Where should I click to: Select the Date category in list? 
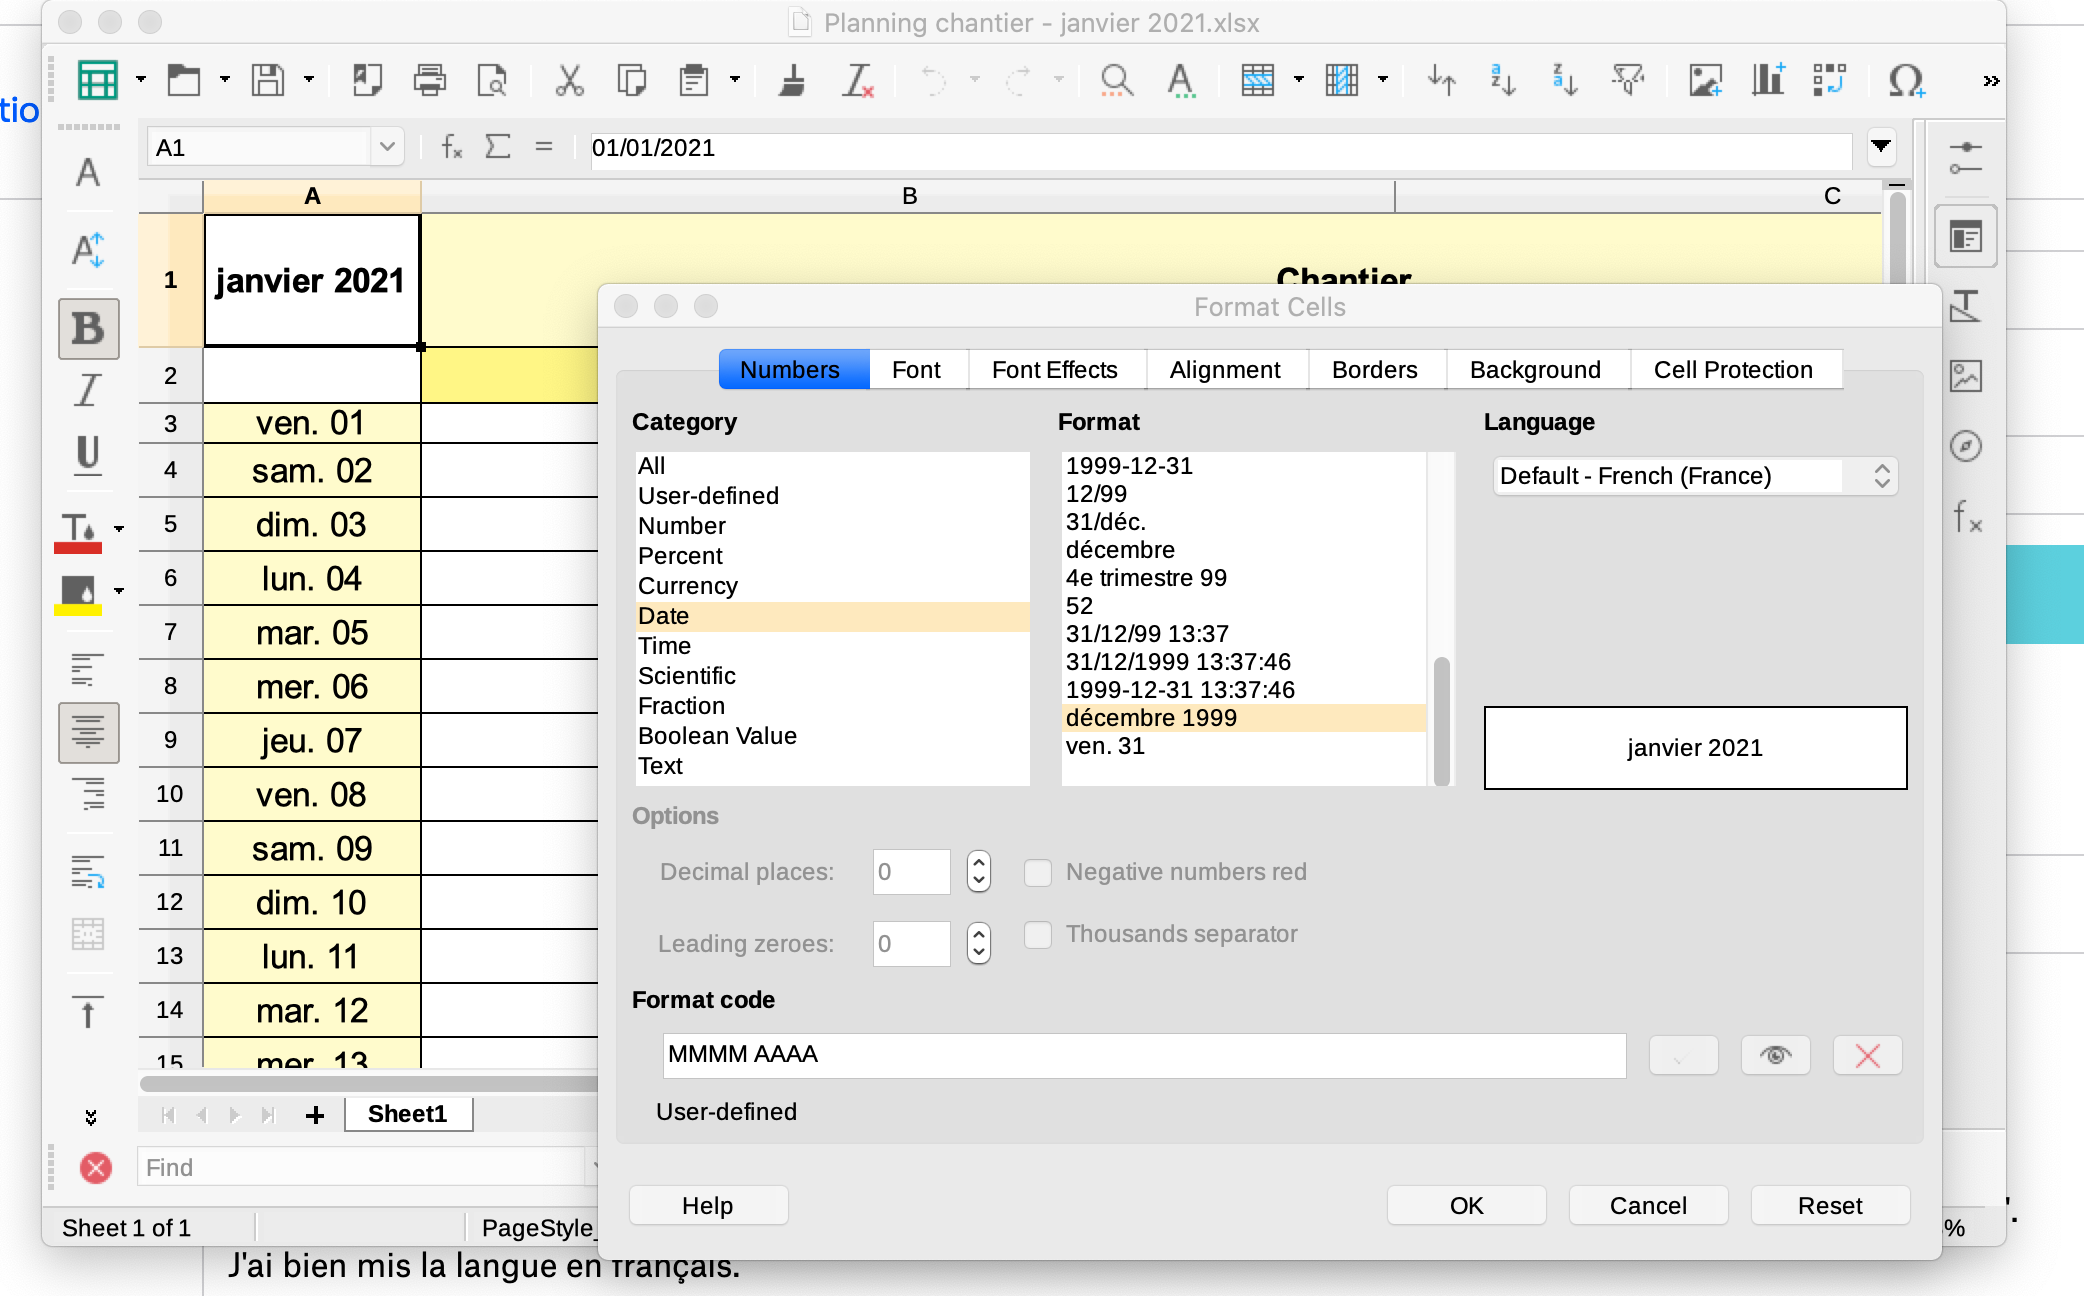pos(664,614)
